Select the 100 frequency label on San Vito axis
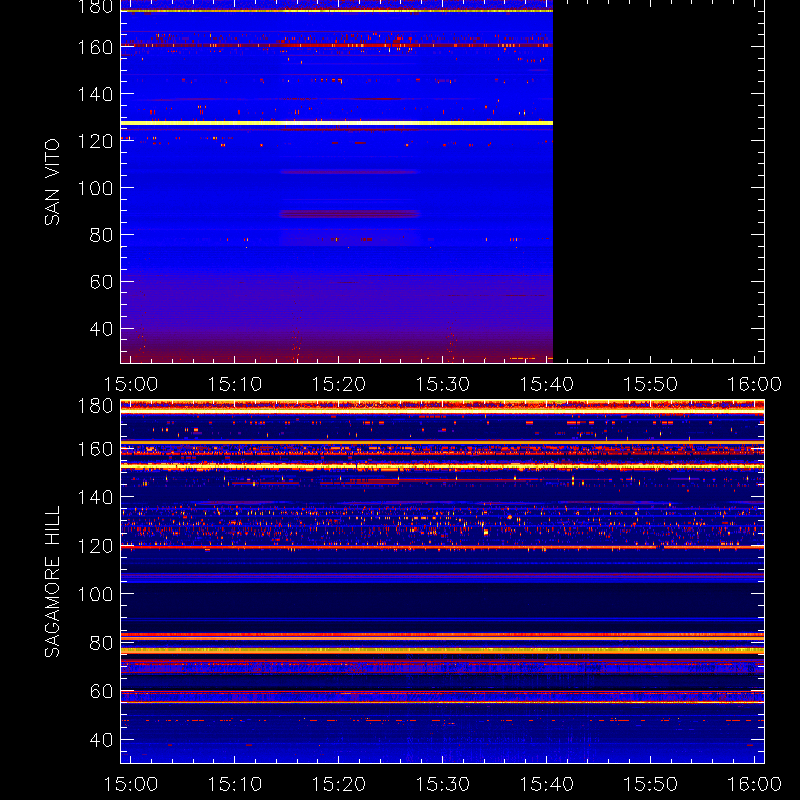The width and height of the screenshot is (800, 800). (95, 188)
